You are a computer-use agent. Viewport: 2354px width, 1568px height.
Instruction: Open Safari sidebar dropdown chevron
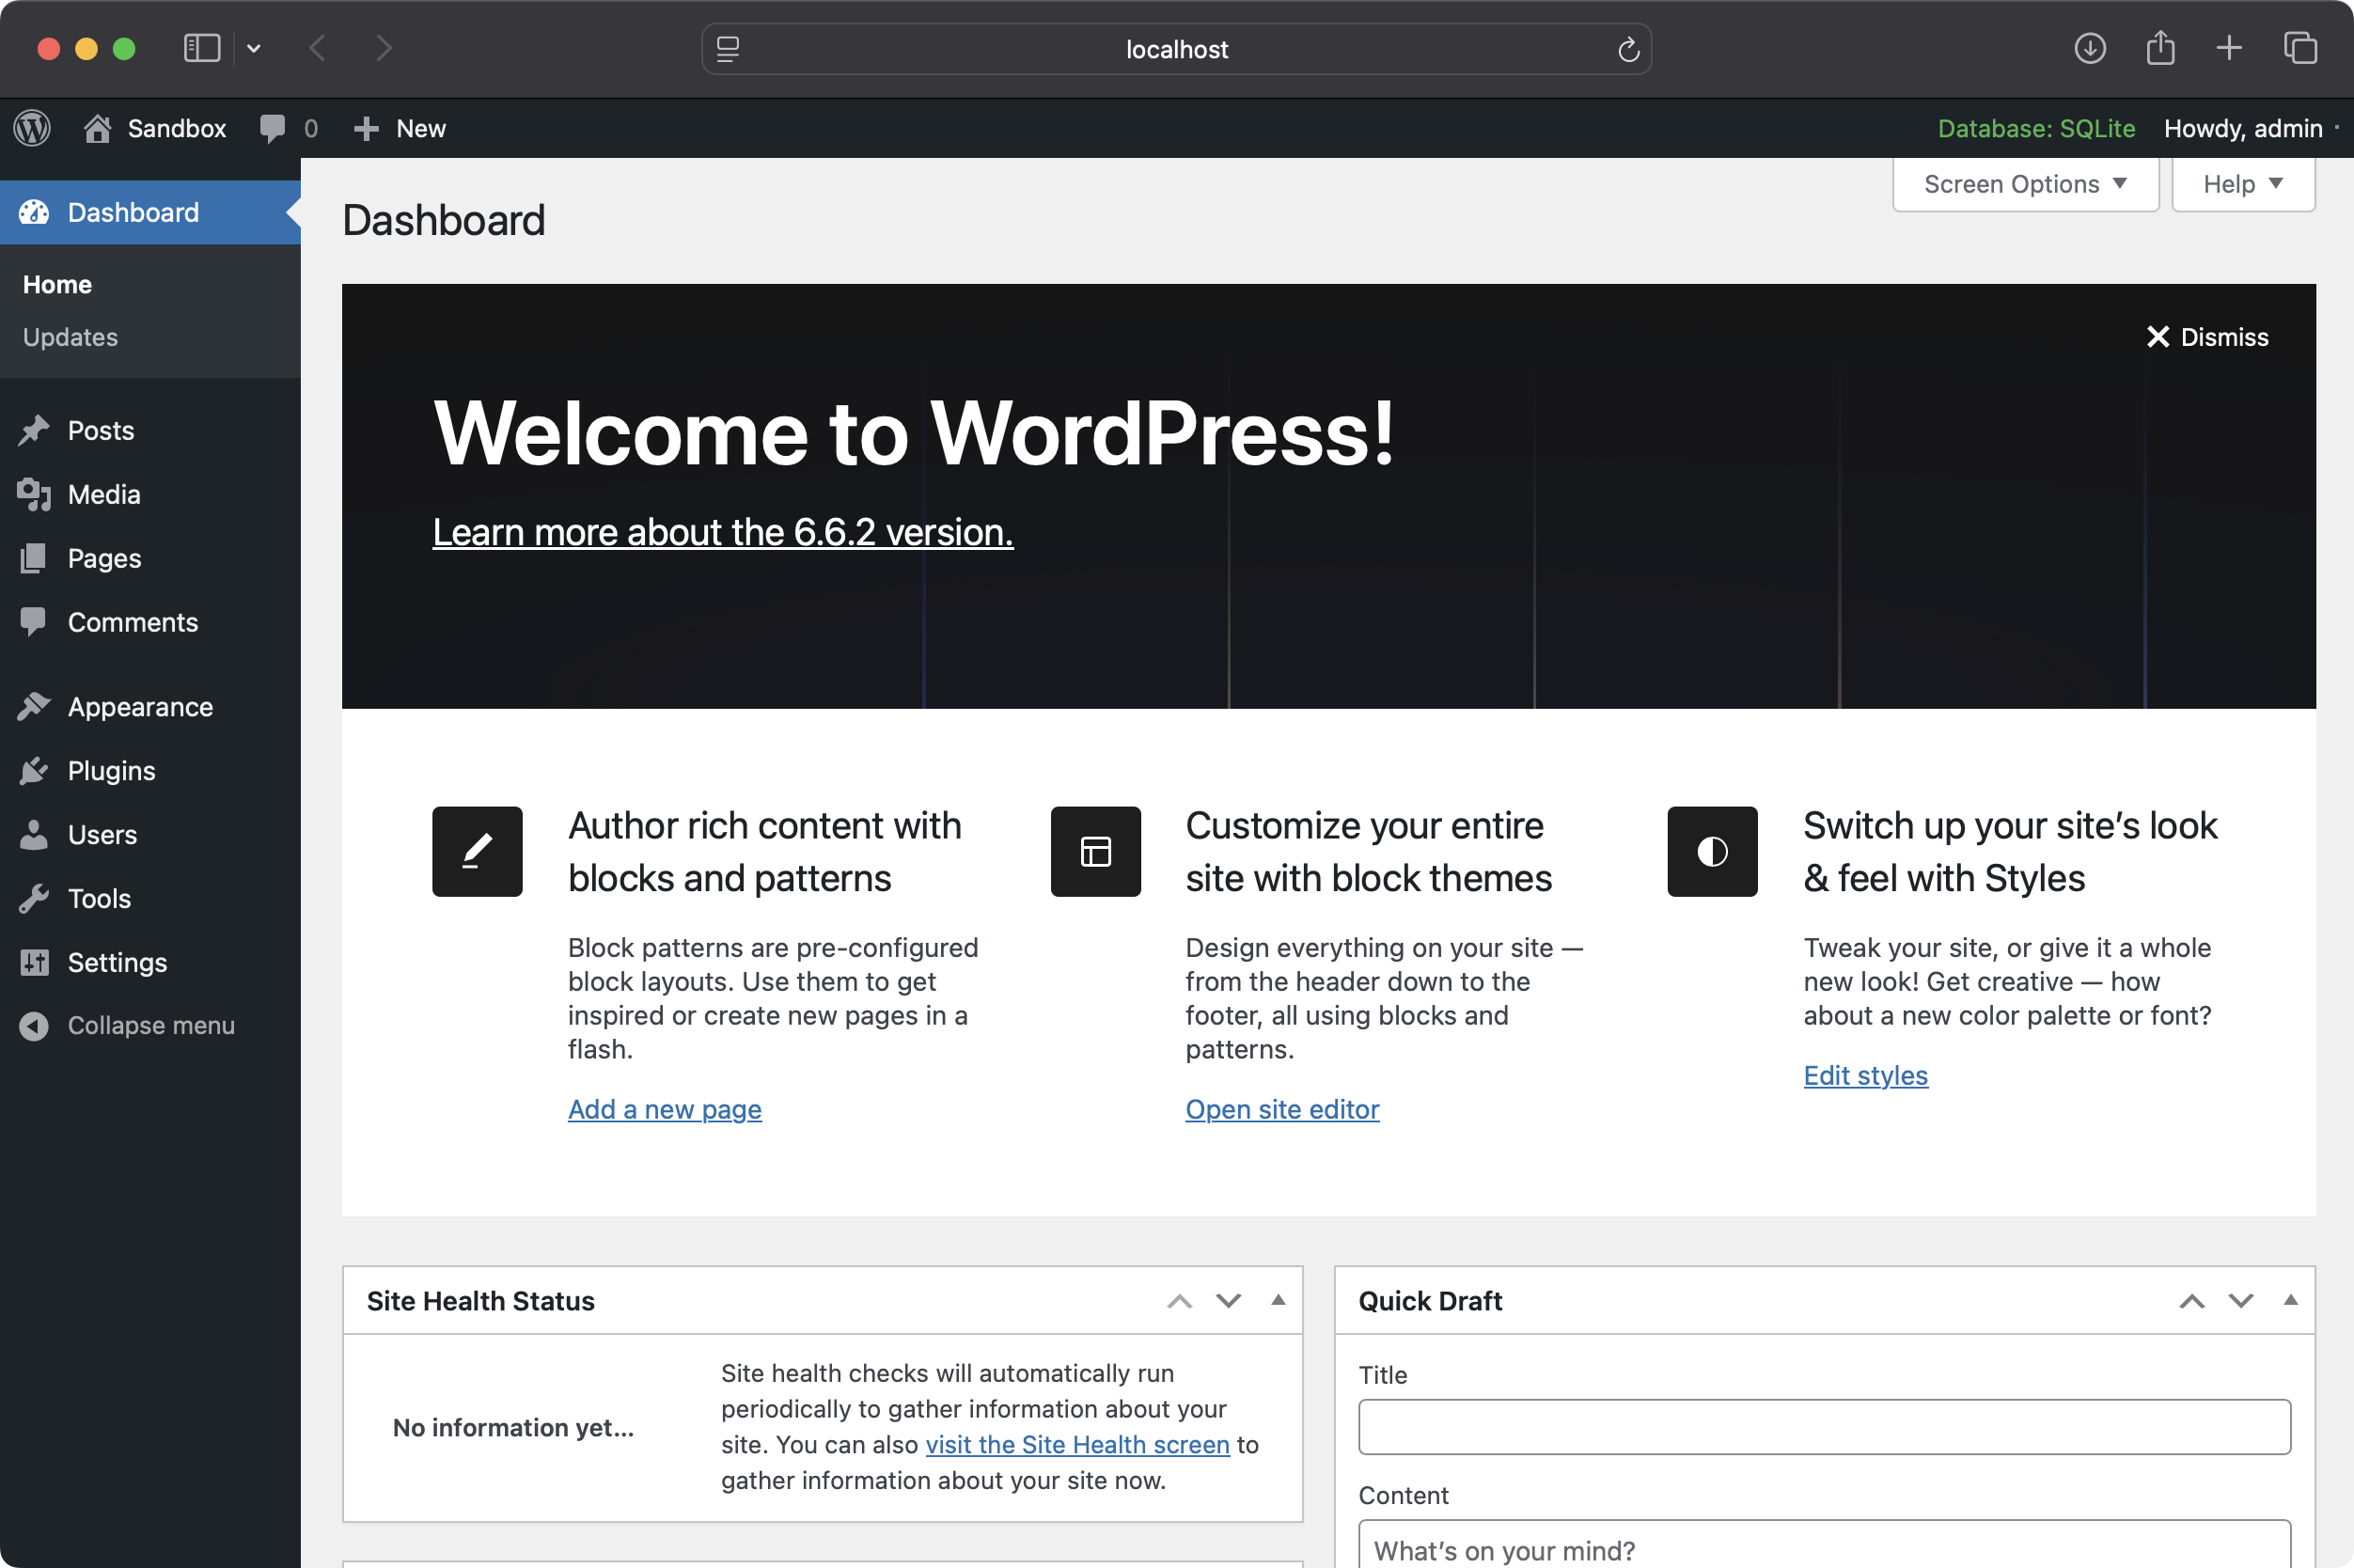pos(254,48)
